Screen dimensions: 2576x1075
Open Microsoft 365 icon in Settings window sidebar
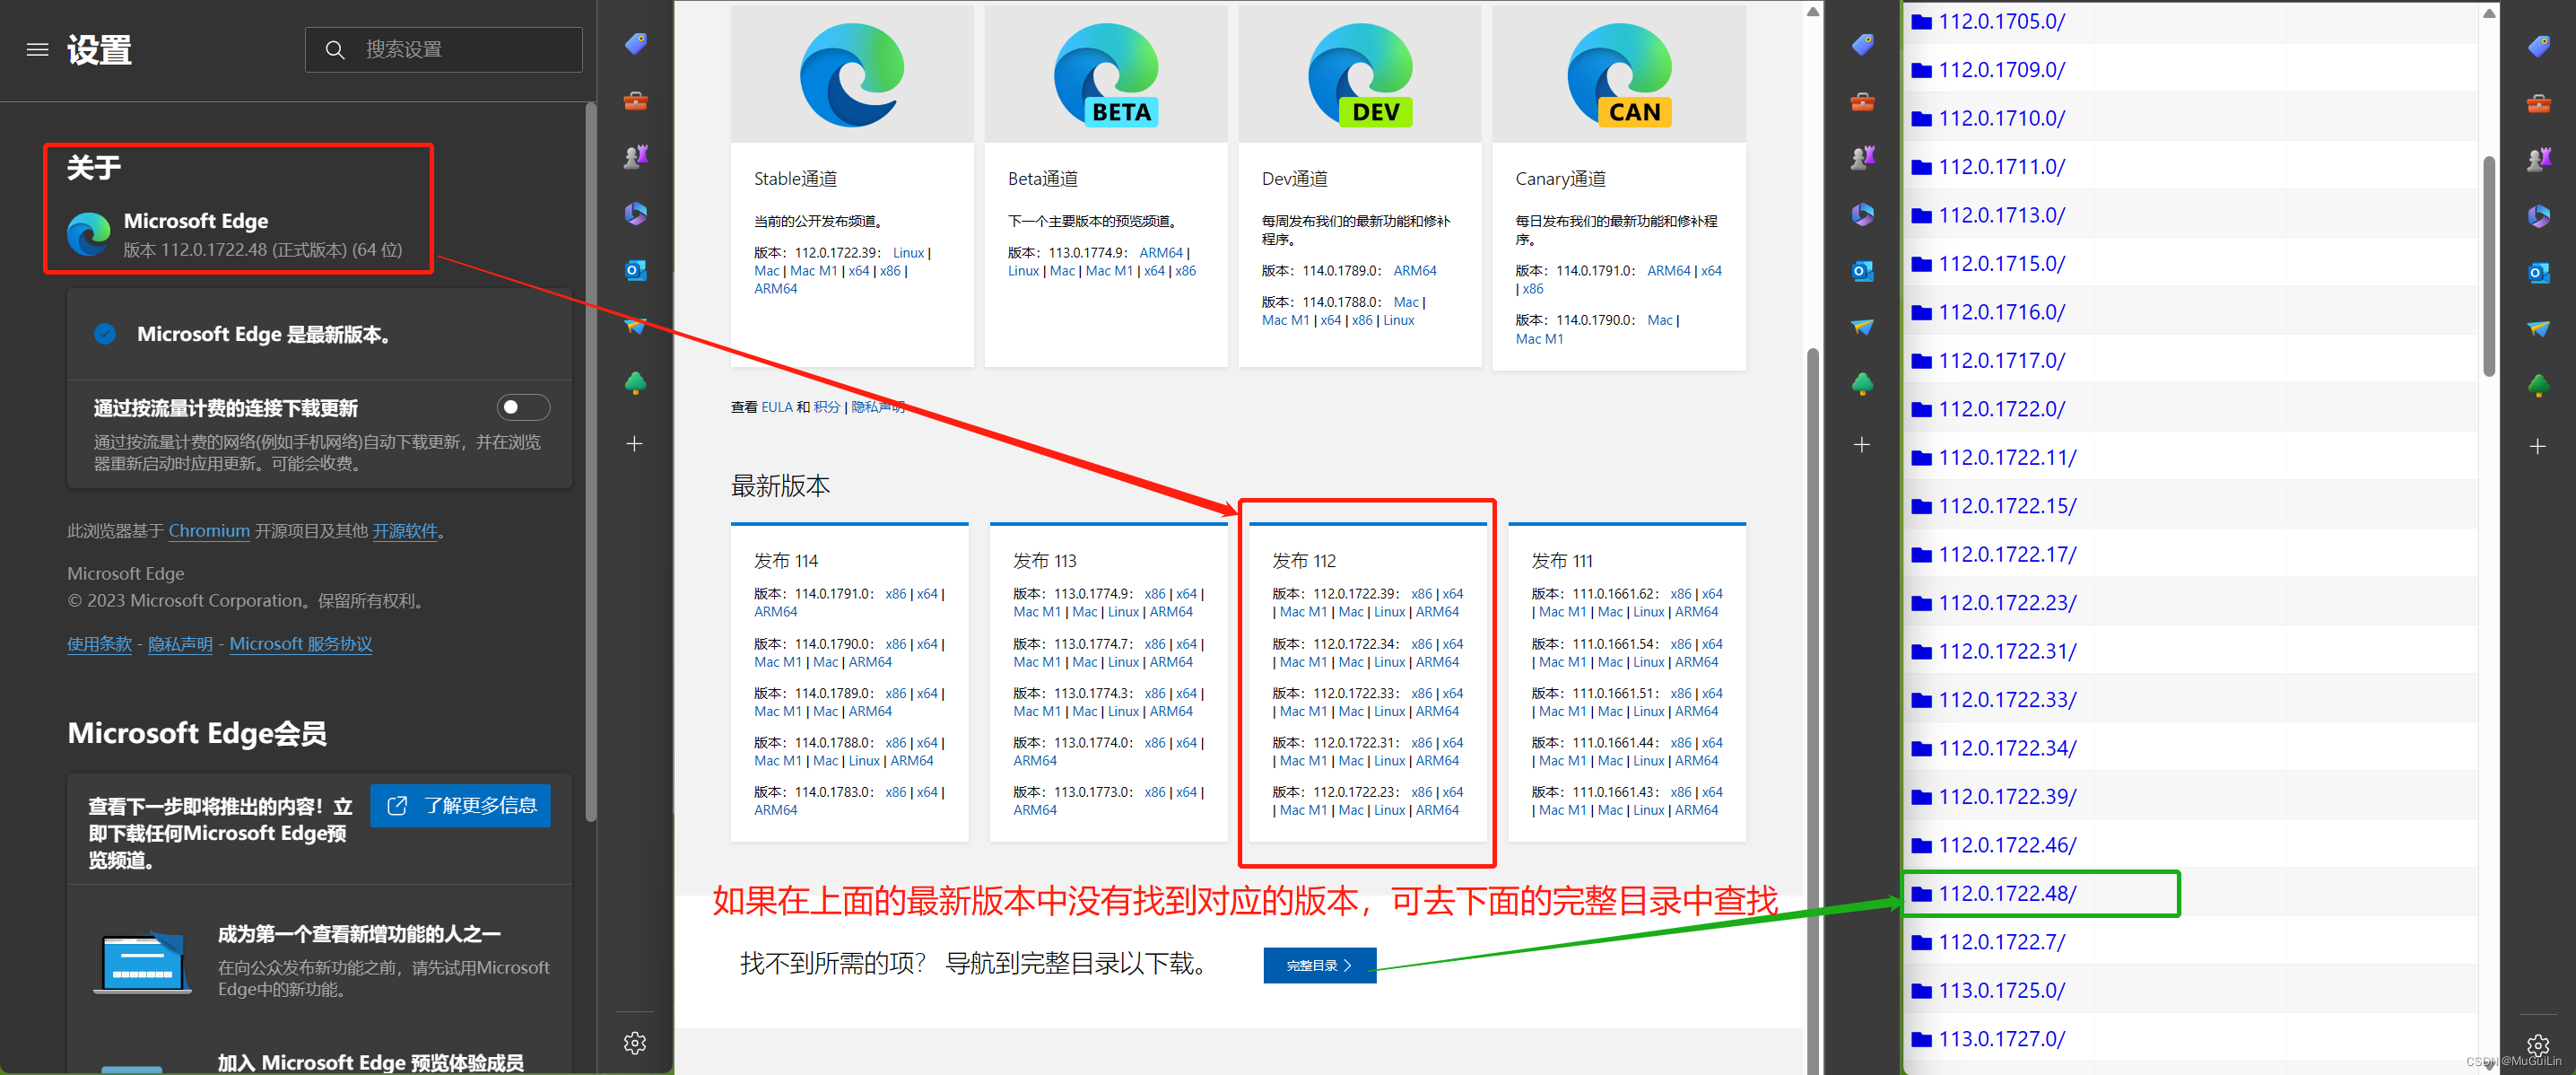[635, 213]
